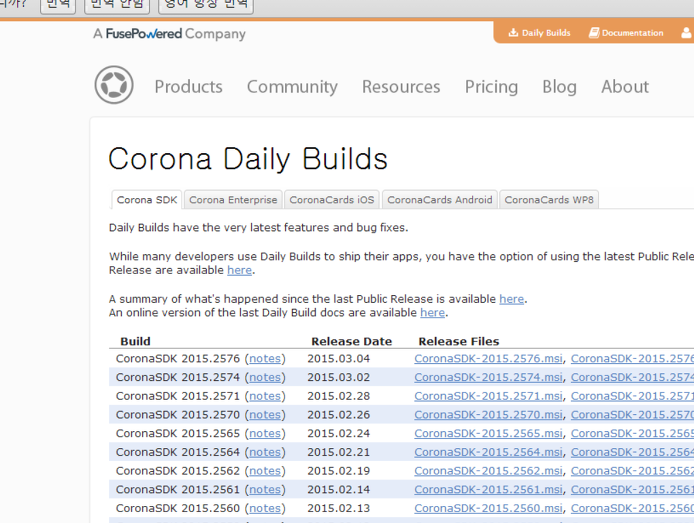Open the Pricing page
The height and width of the screenshot is (523, 694).
click(x=491, y=87)
